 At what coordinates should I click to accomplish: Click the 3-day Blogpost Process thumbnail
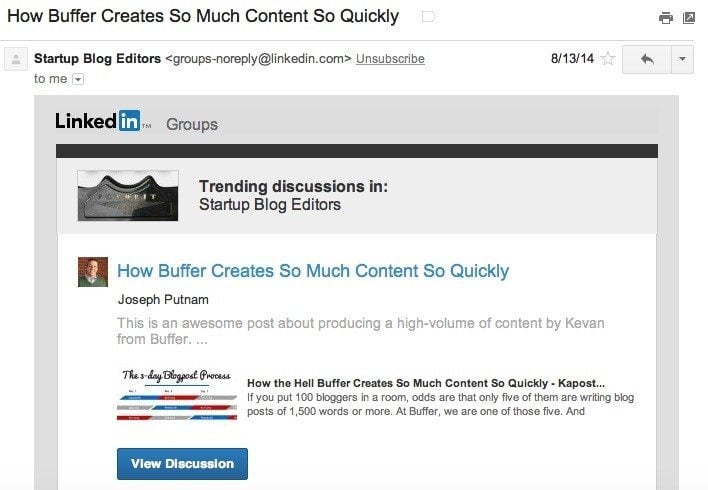(x=177, y=395)
